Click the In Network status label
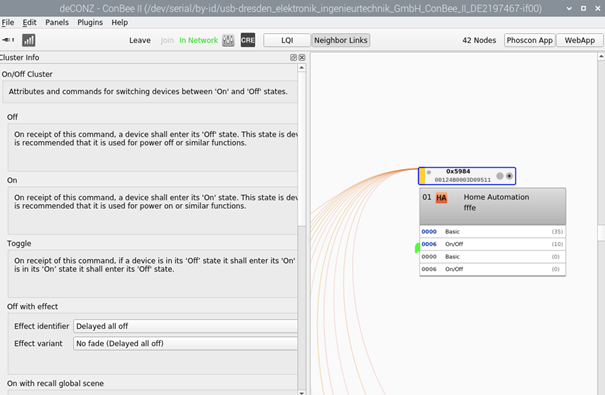Viewport: 605px width, 395px height. (198, 40)
